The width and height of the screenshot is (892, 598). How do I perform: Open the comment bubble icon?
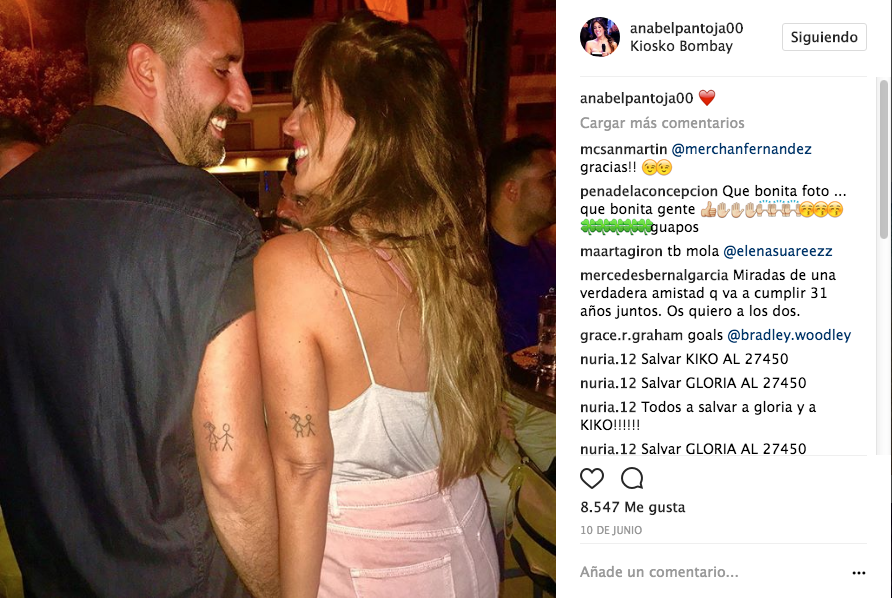(x=632, y=479)
